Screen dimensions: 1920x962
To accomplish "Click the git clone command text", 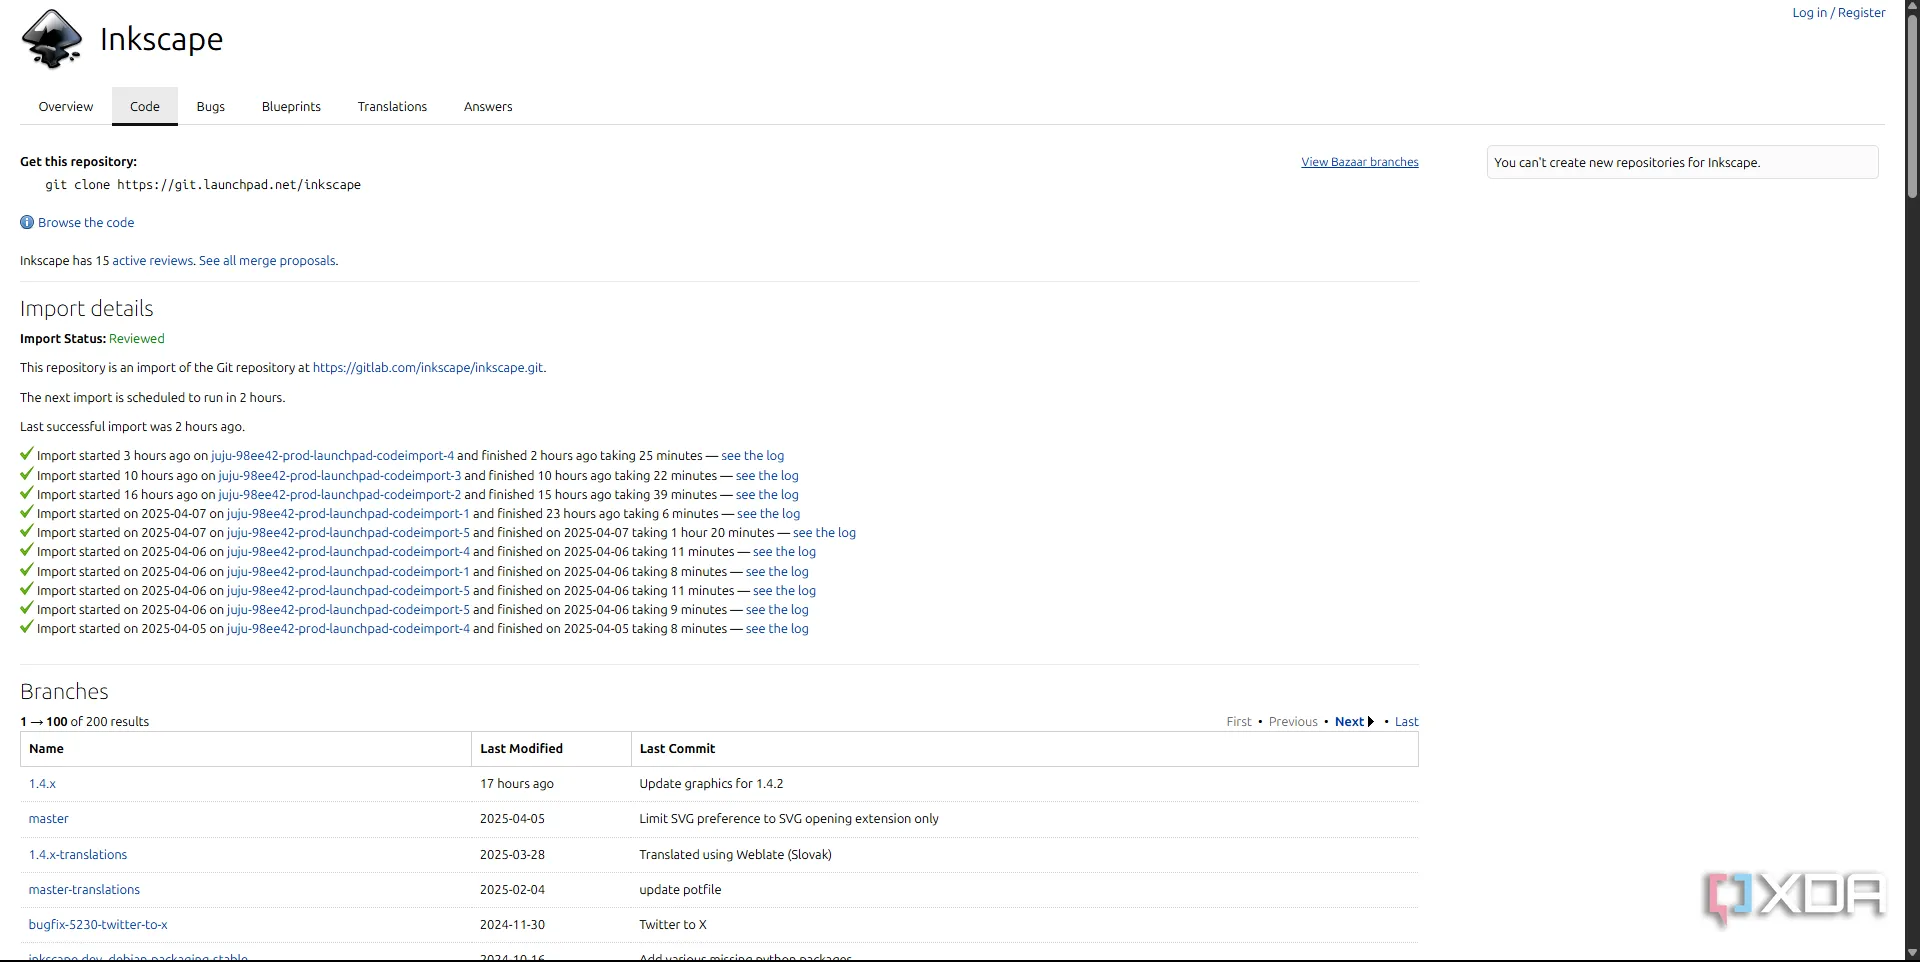I will coord(203,185).
